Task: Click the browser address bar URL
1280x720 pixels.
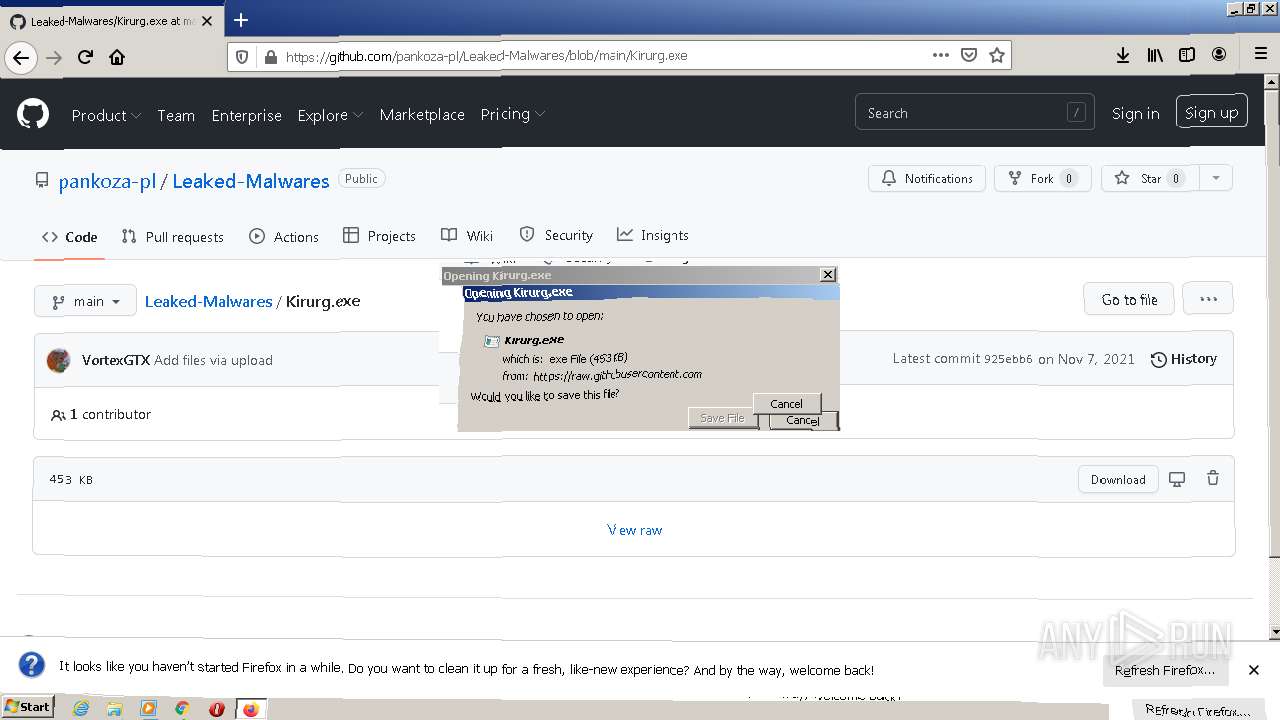Action: tap(486, 56)
